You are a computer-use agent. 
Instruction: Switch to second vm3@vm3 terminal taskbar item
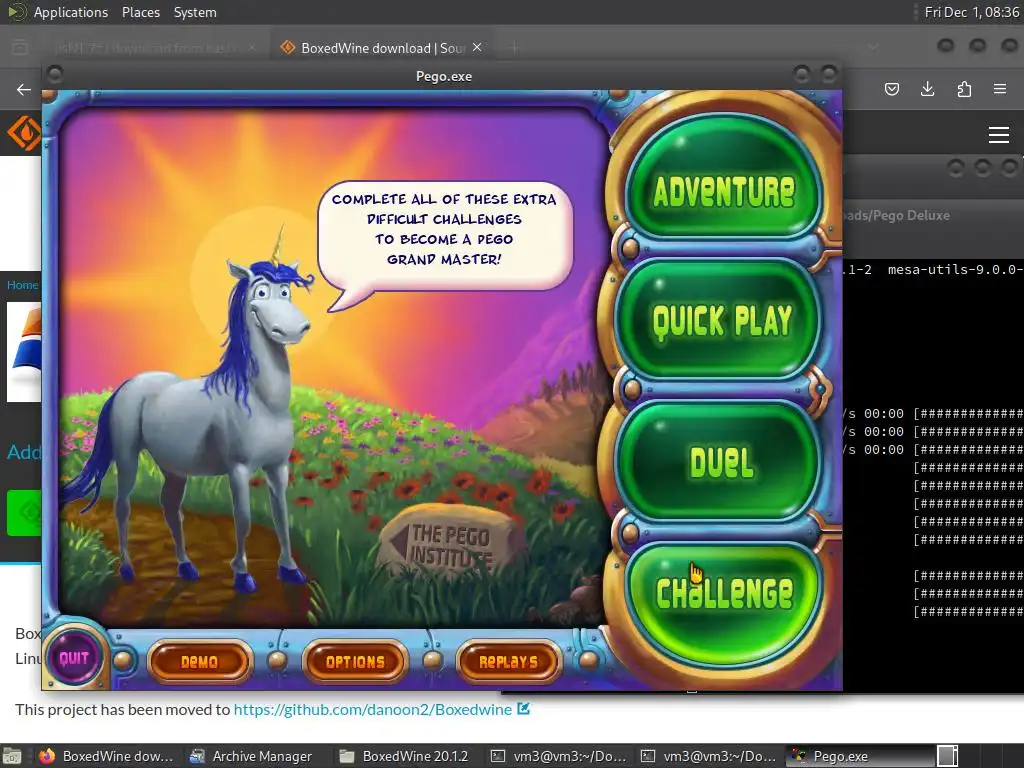point(709,756)
